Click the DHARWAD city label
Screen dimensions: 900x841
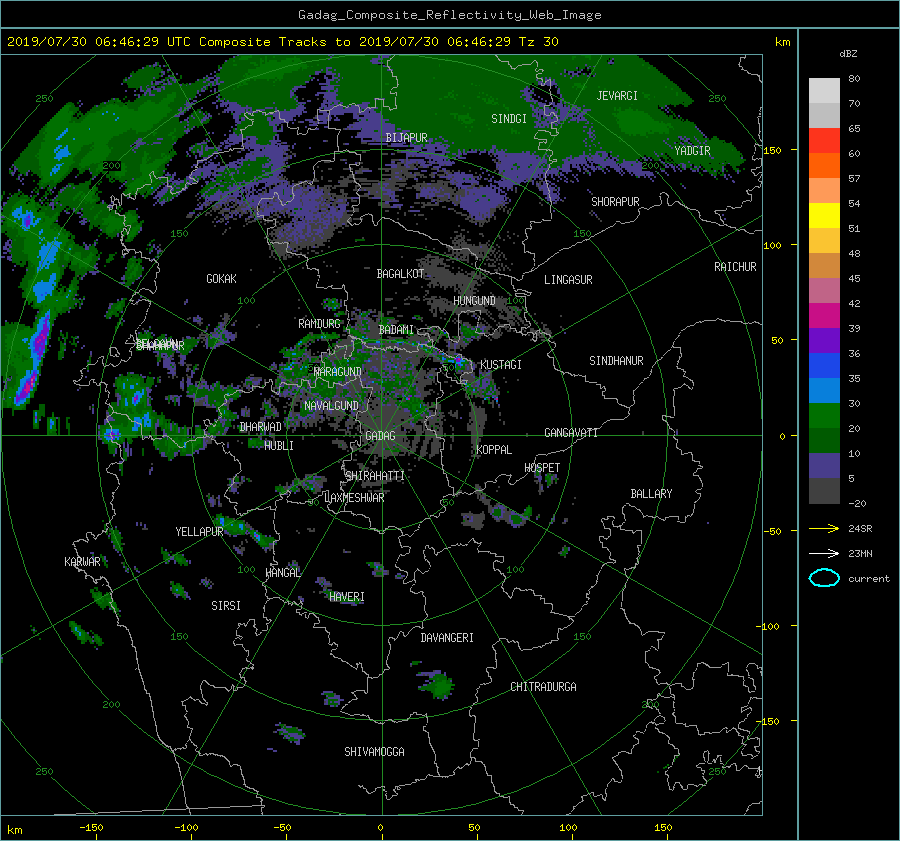[x=261, y=427]
